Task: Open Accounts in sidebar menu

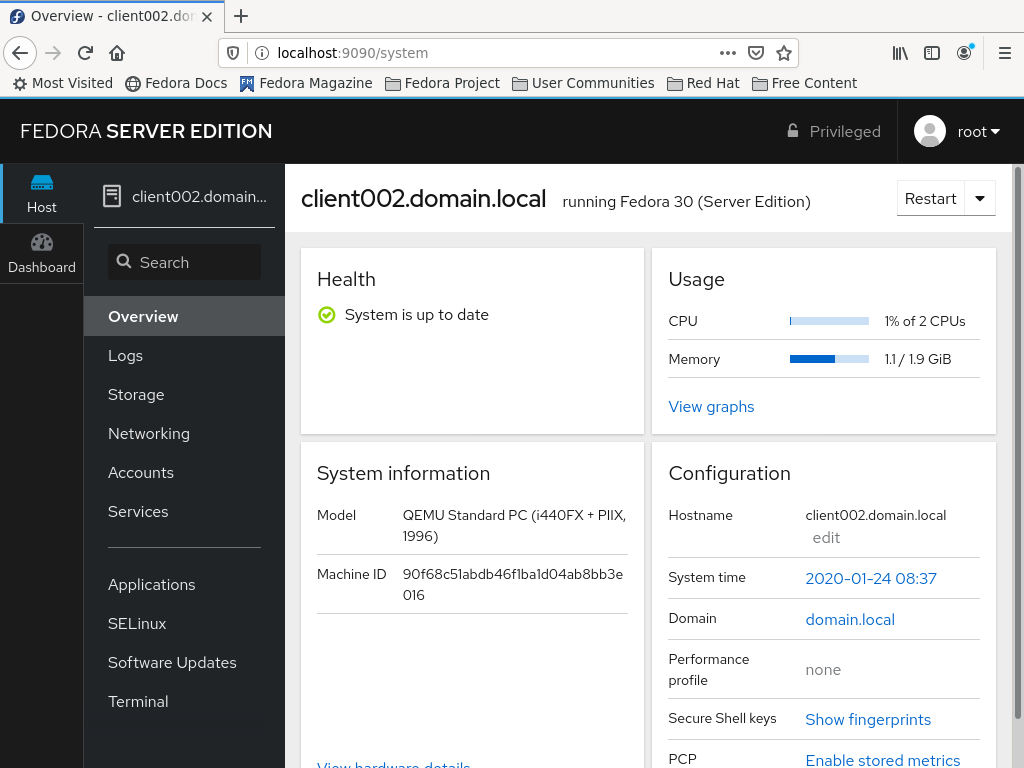Action: 184,473
